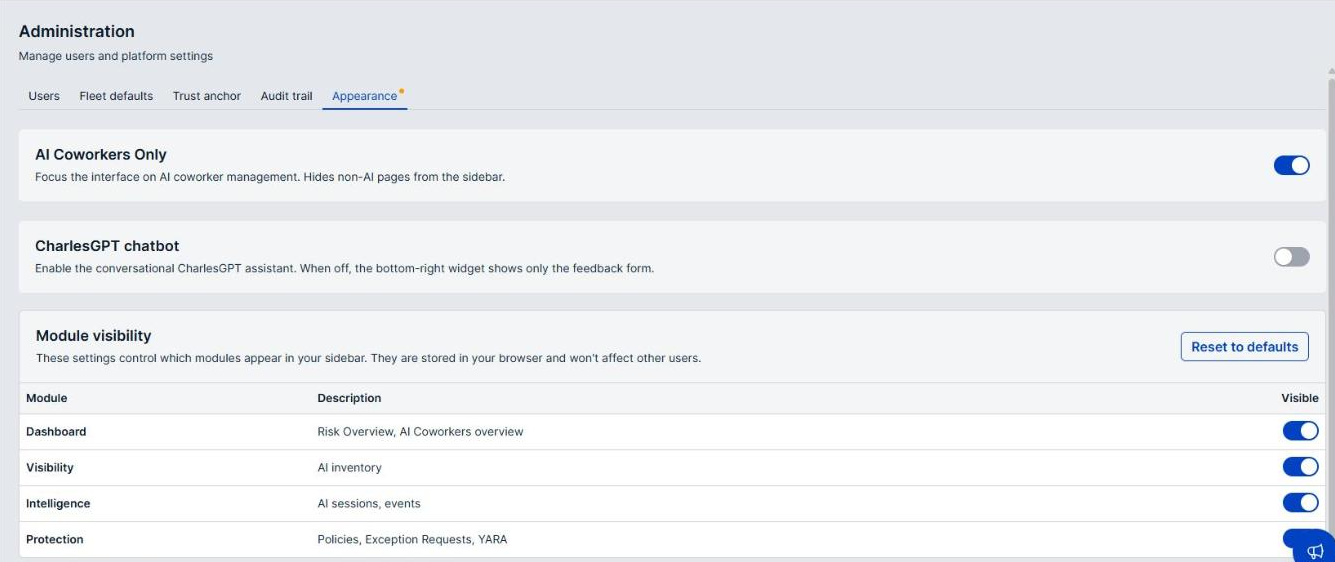Click 'Risk Overview, AI Coworkers overview' description

coord(420,432)
